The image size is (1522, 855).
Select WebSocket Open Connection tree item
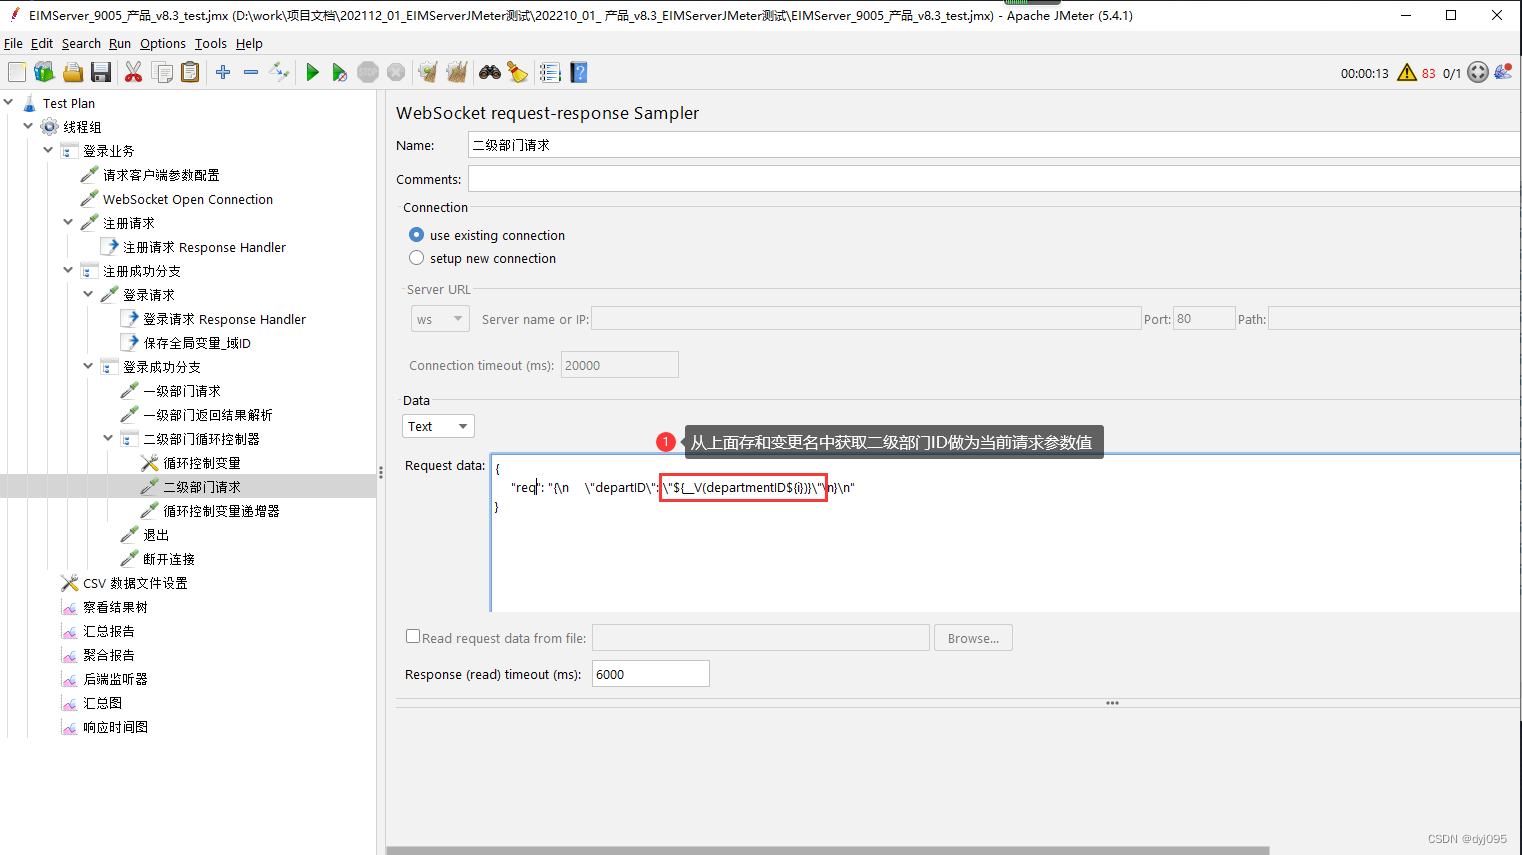pyautogui.click(x=188, y=199)
